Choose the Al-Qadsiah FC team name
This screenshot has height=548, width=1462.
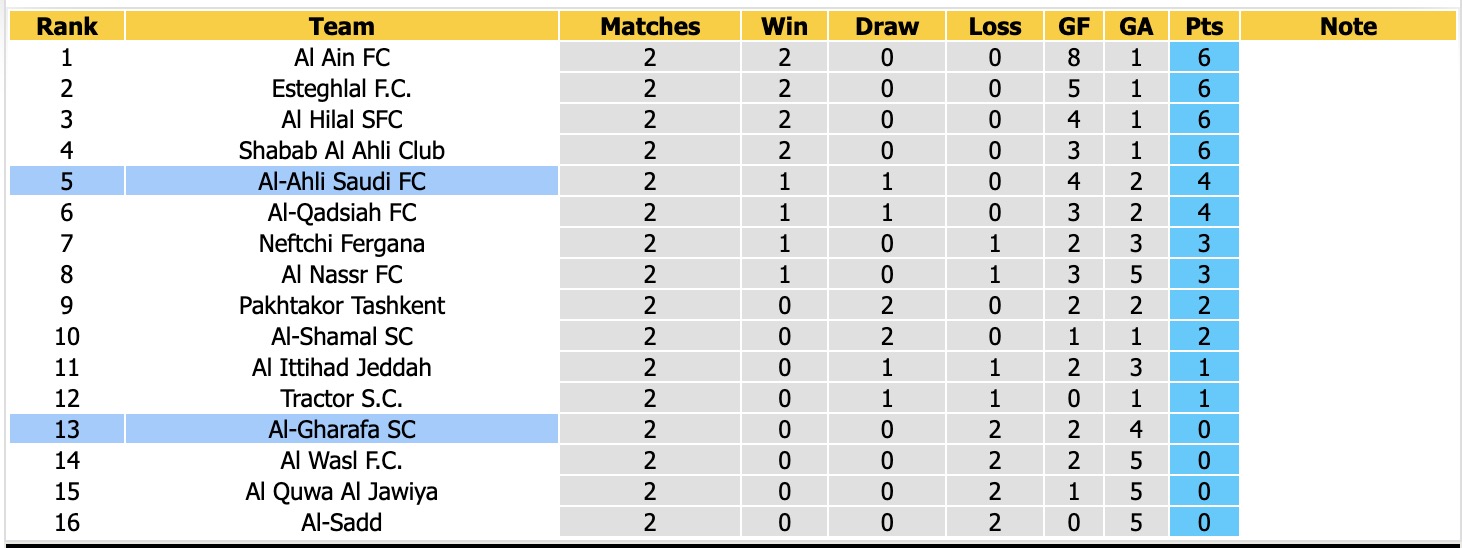click(x=342, y=213)
